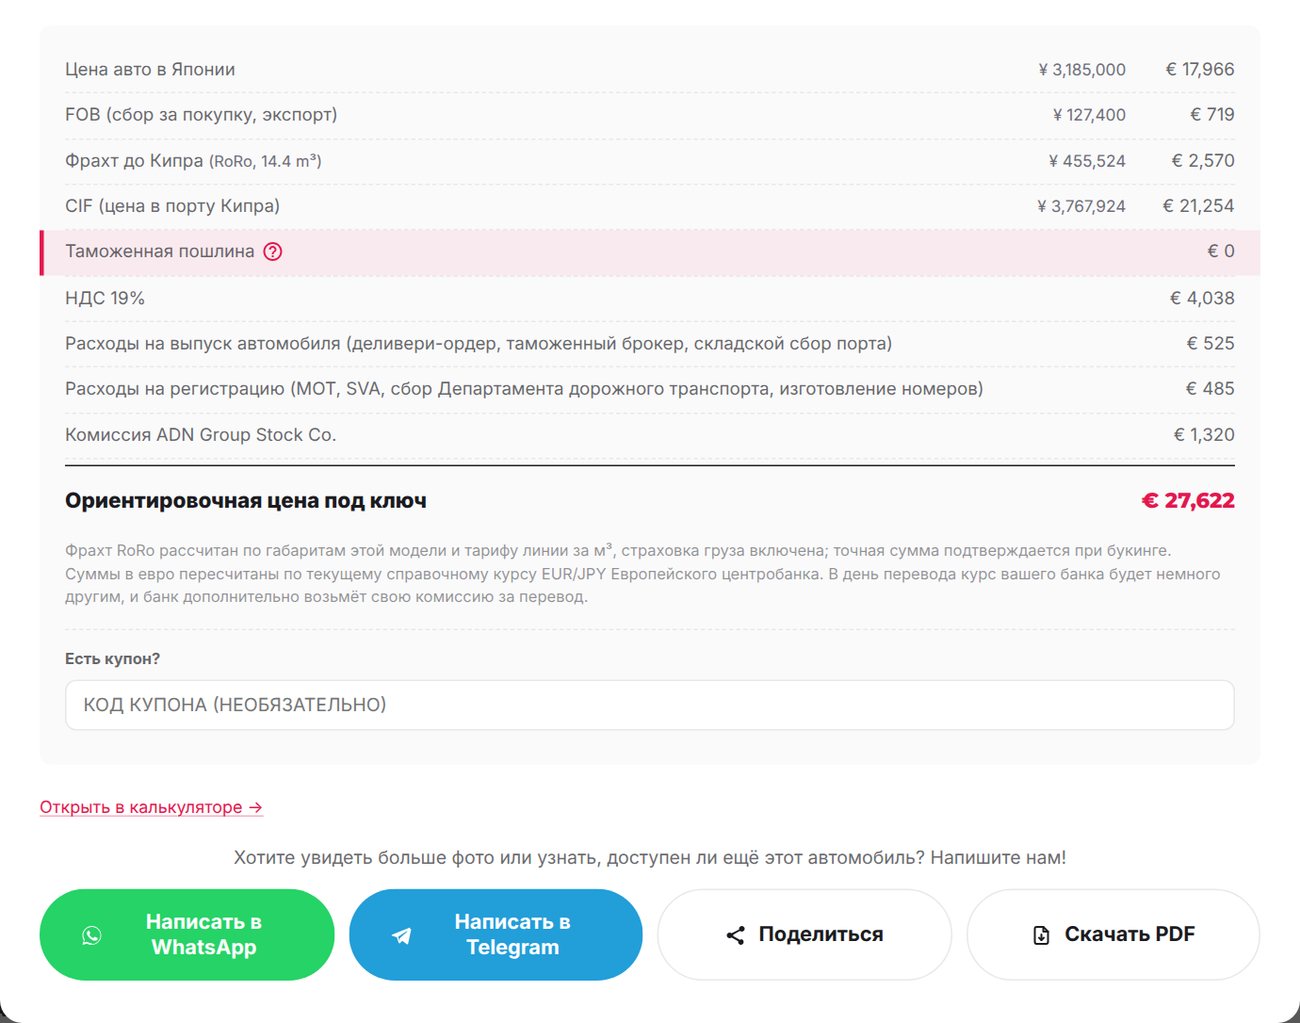Screen dimensions: 1300x1023
Task: Select the € 21,254 CIF amount
Action: [x=1198, y=206]
